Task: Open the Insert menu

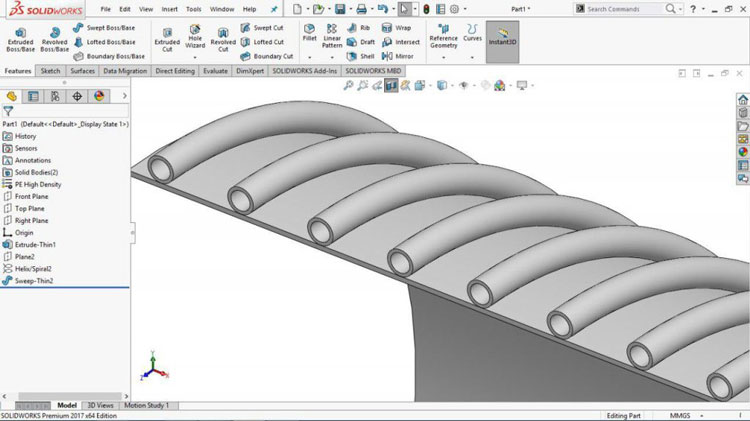Action: tap(168, 9)
